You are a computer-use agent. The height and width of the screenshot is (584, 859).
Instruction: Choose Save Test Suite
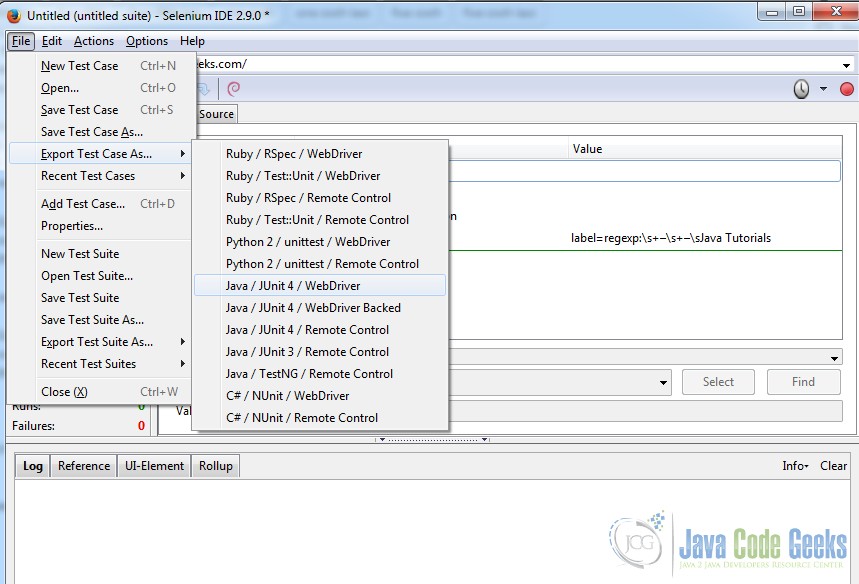(100, 297)
